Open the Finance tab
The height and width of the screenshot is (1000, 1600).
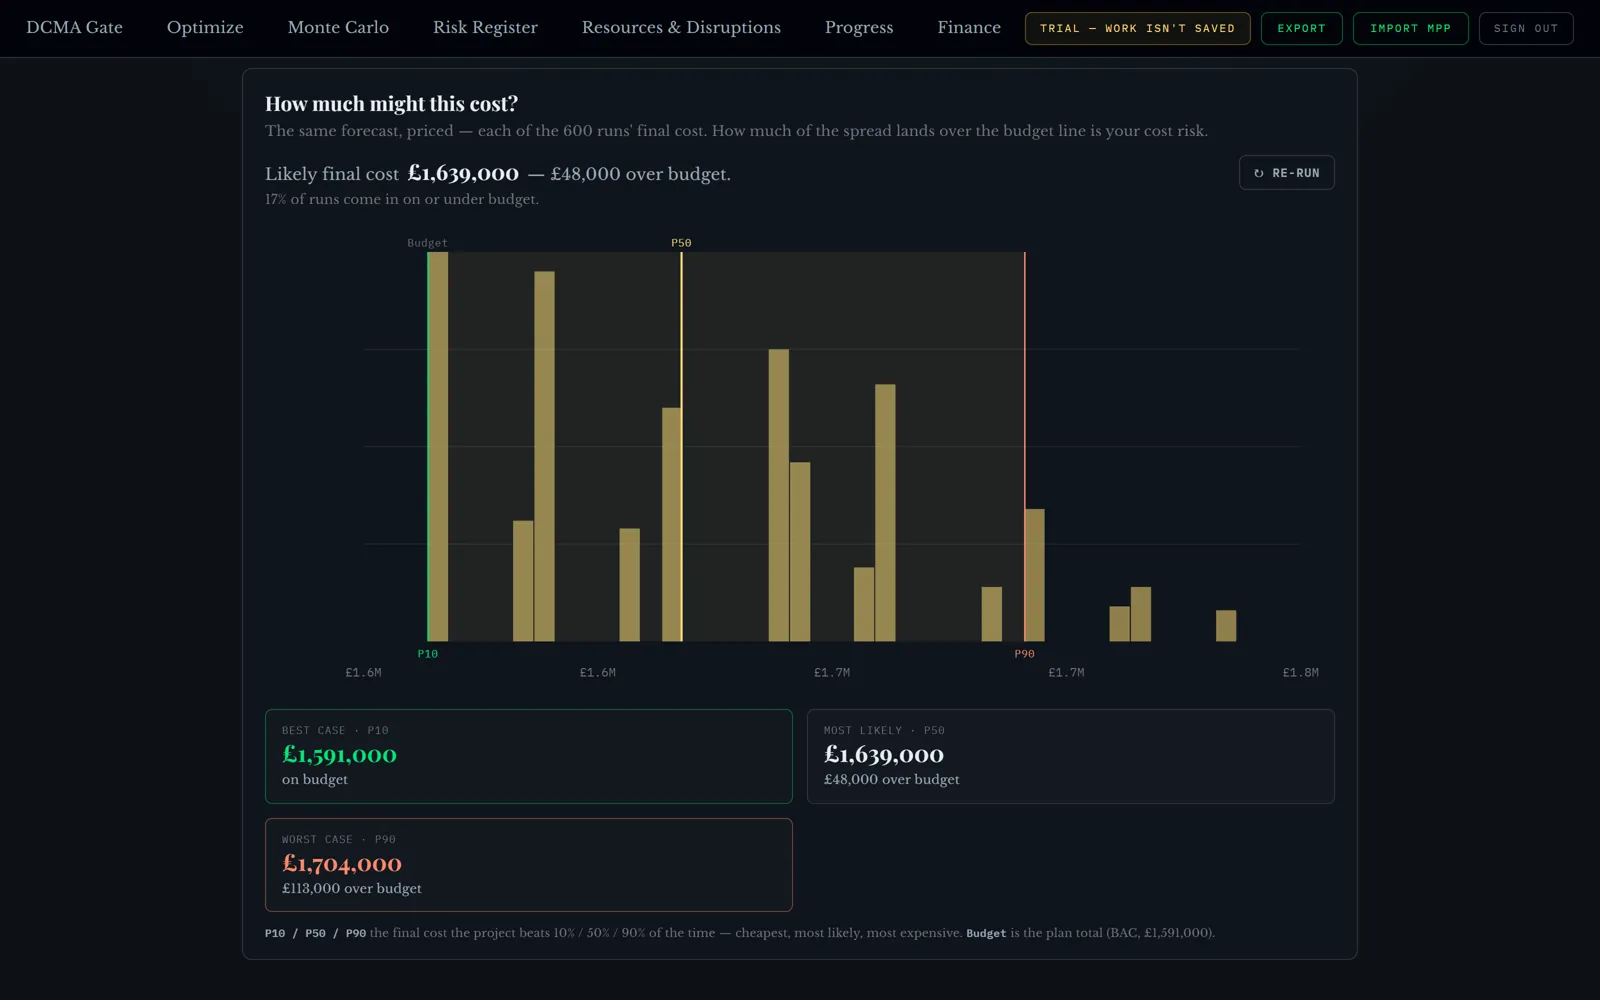[x=969, y=28]
